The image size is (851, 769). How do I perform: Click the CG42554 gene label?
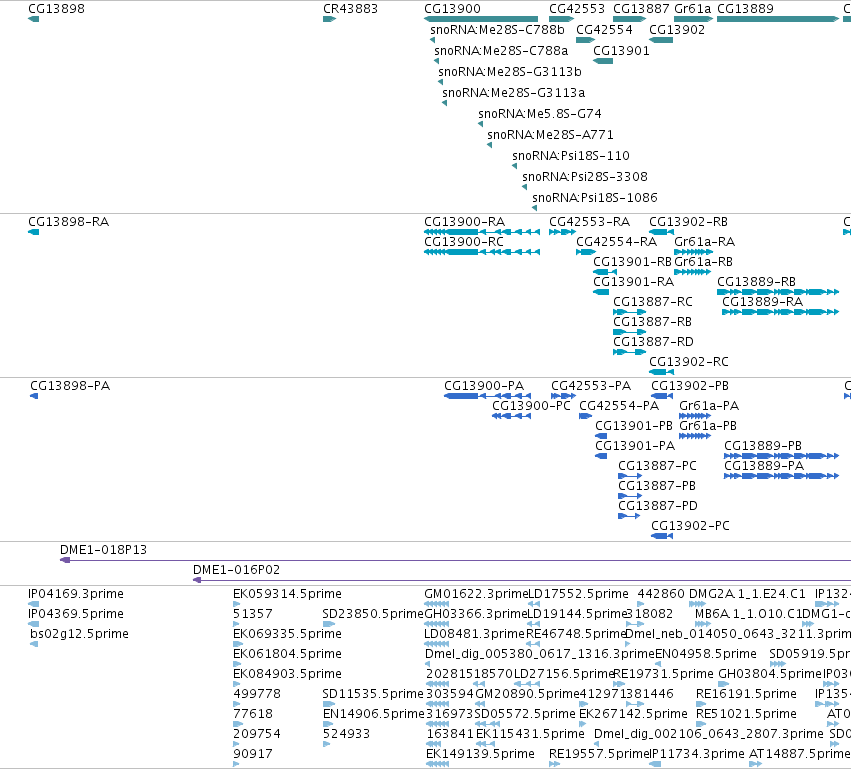pos(605,30)
